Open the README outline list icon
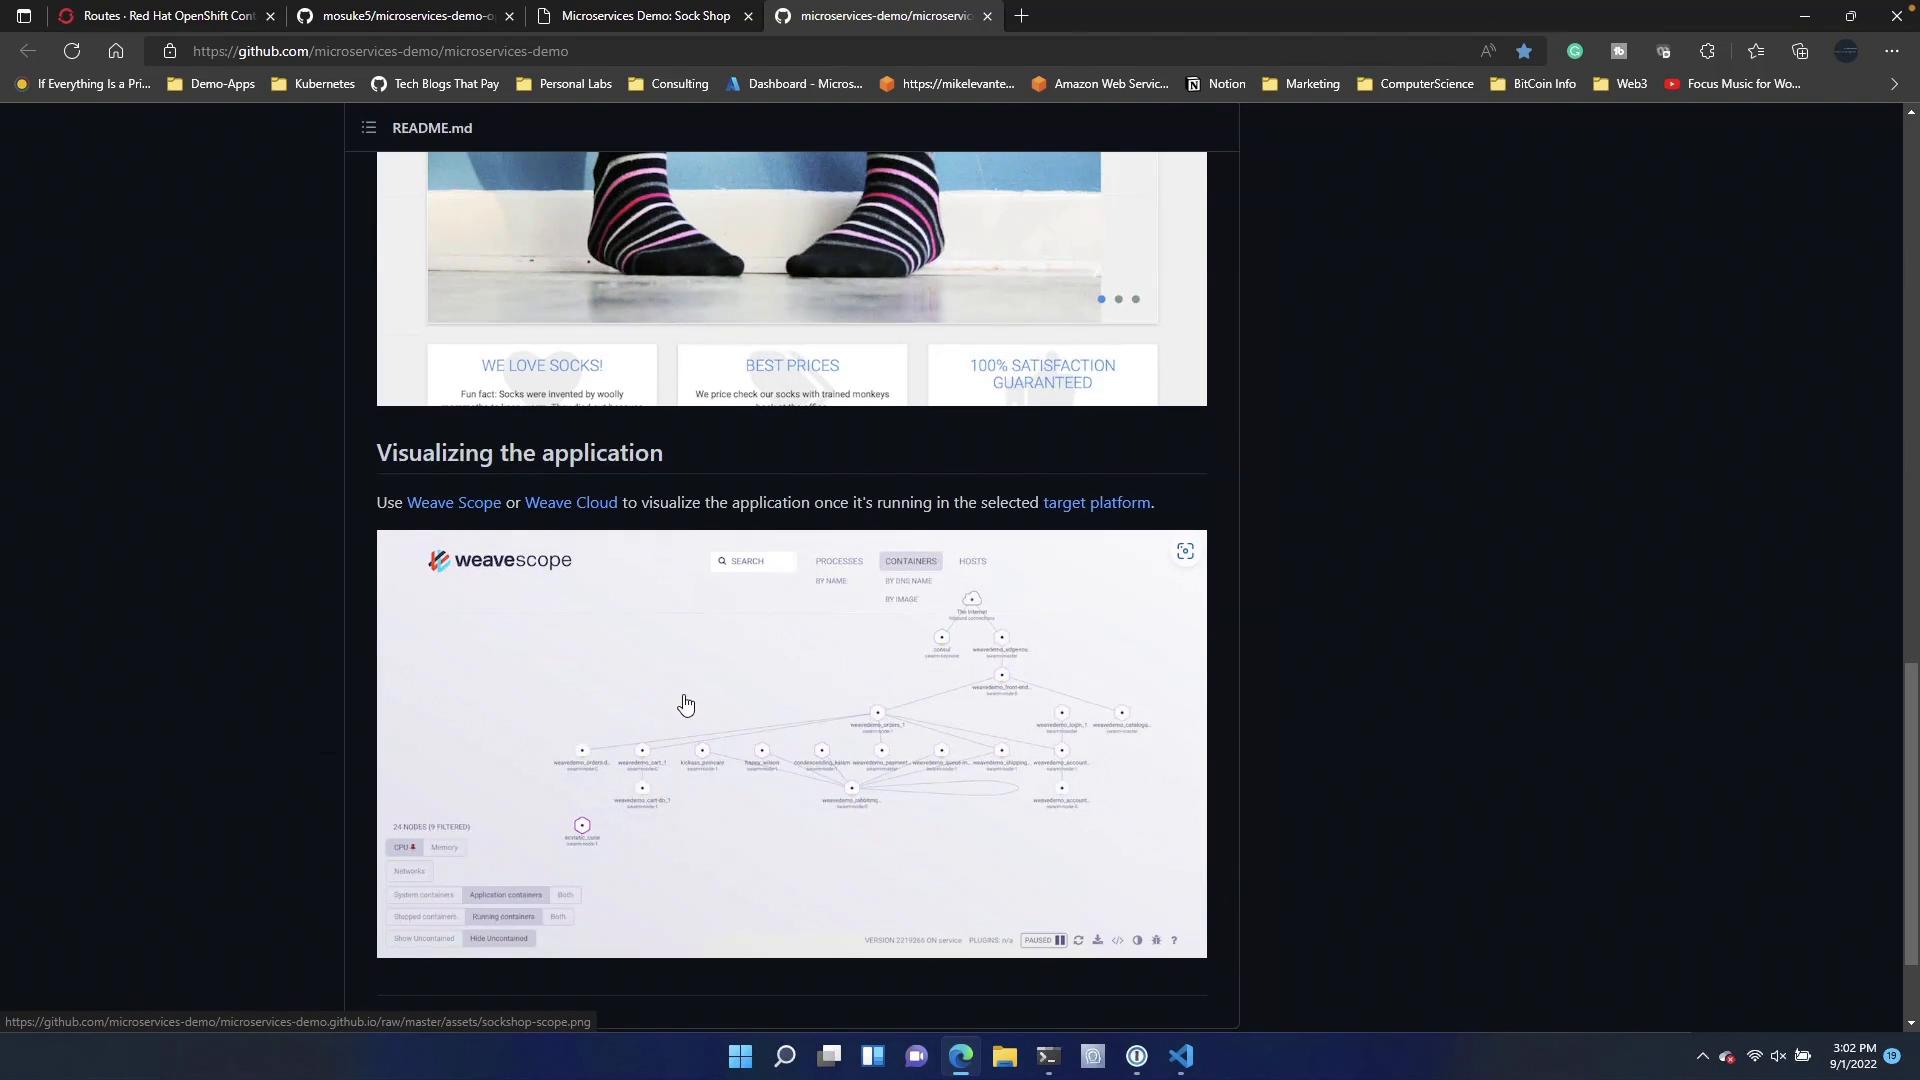The height and width of the screenshot is (1080, 1920). pos(369,128)
